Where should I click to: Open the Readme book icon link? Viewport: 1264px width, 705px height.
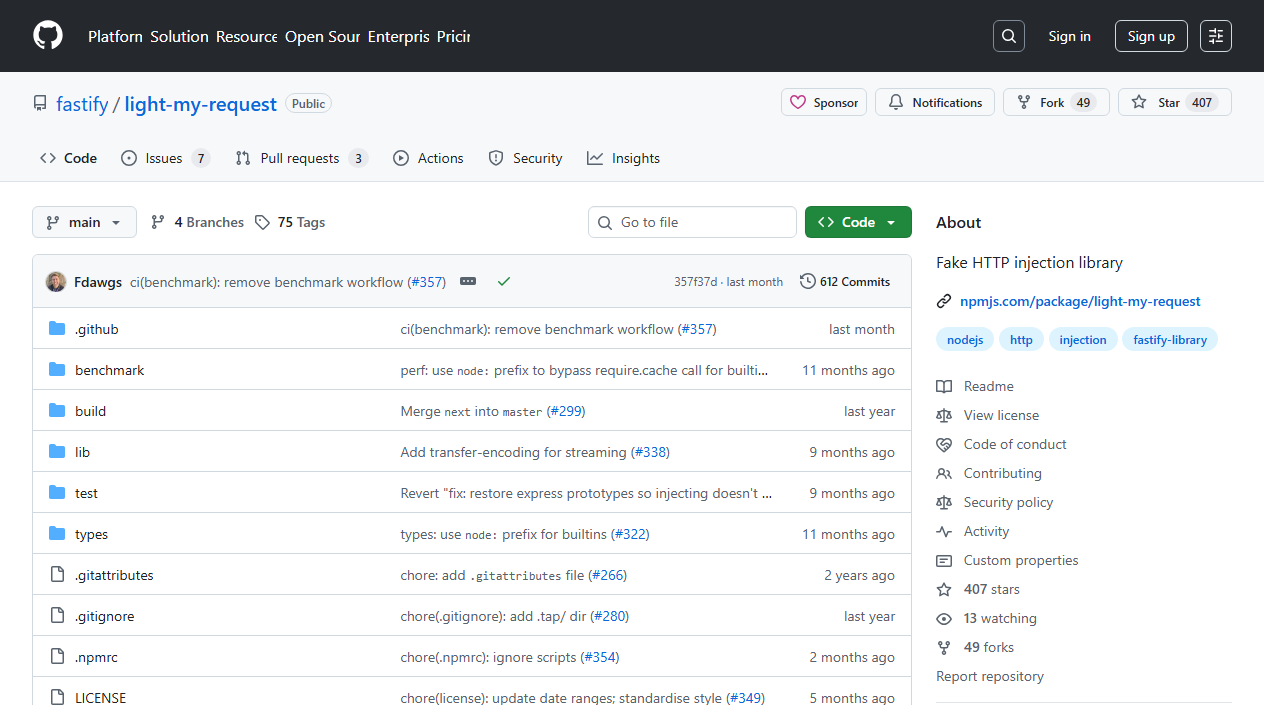tap(975, 386)
